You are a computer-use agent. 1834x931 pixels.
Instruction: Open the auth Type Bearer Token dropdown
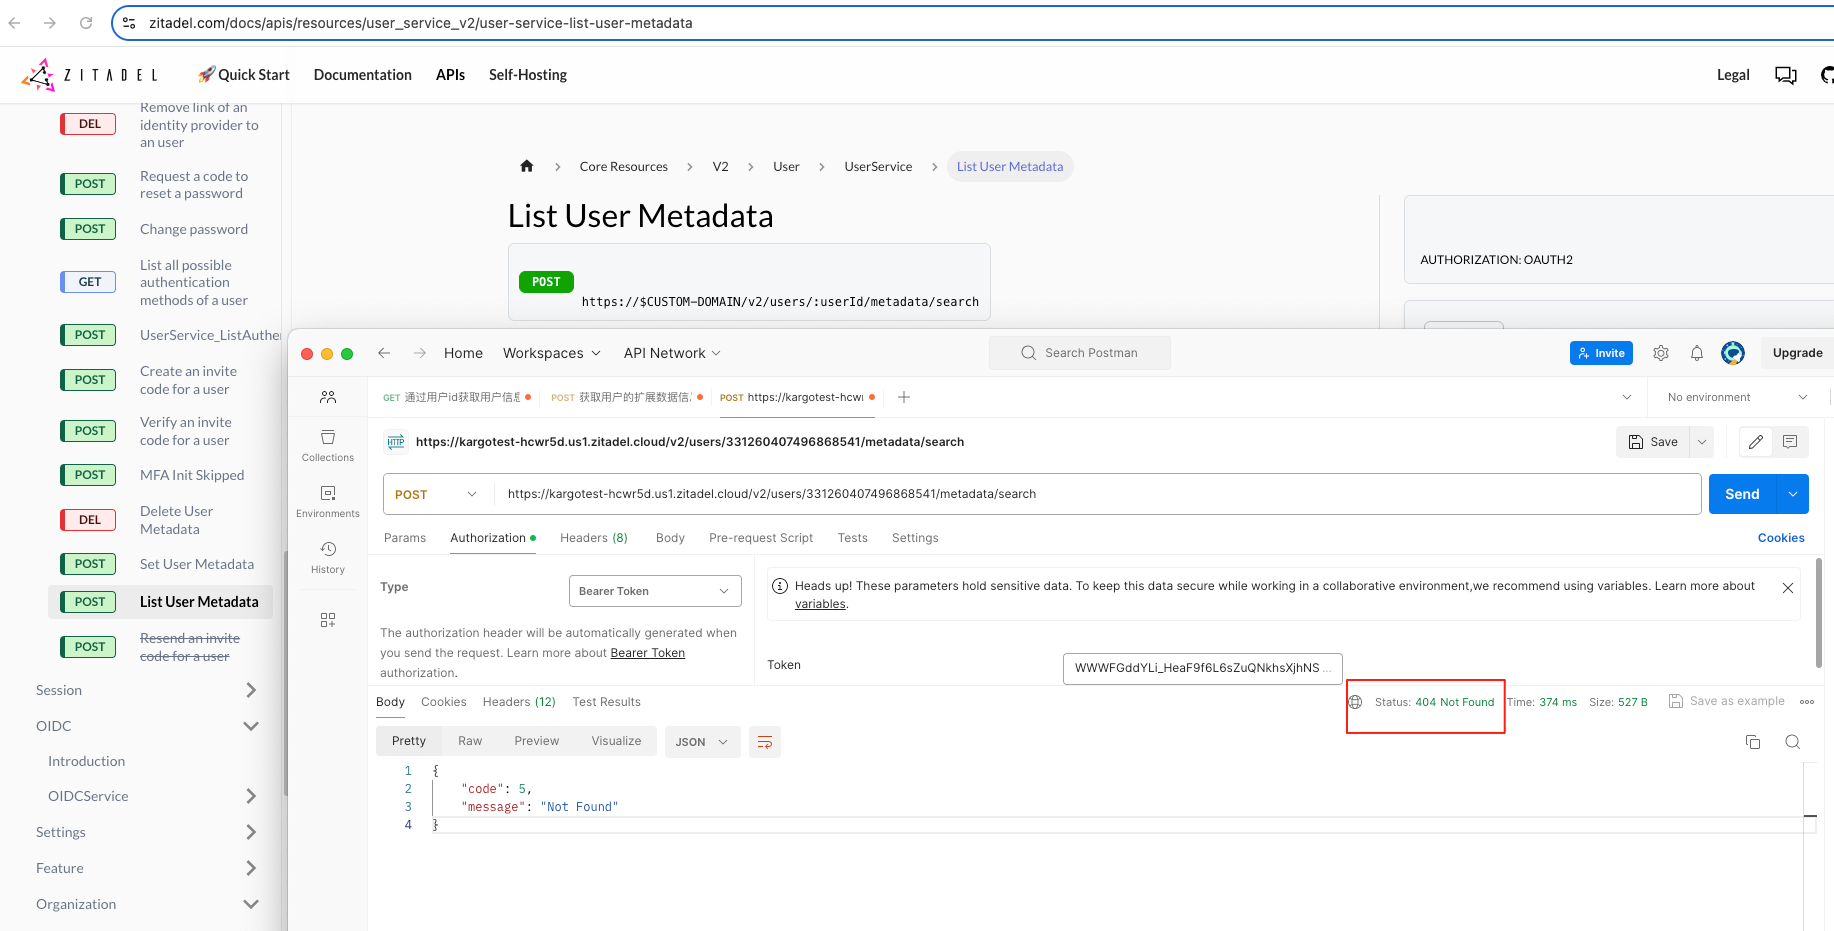point(655,591)
